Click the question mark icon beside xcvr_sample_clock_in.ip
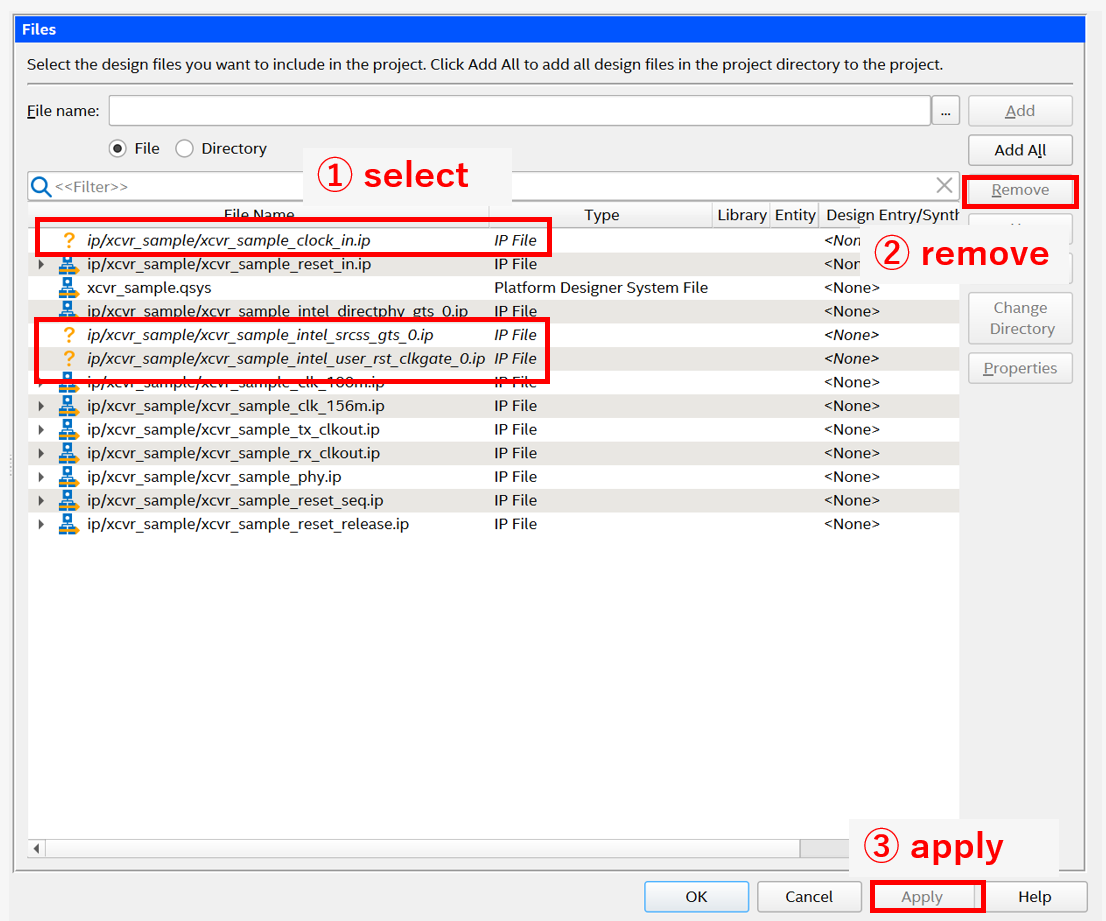Image resolution: width=1106 pixels, height=921 pixels. [69, 240]
